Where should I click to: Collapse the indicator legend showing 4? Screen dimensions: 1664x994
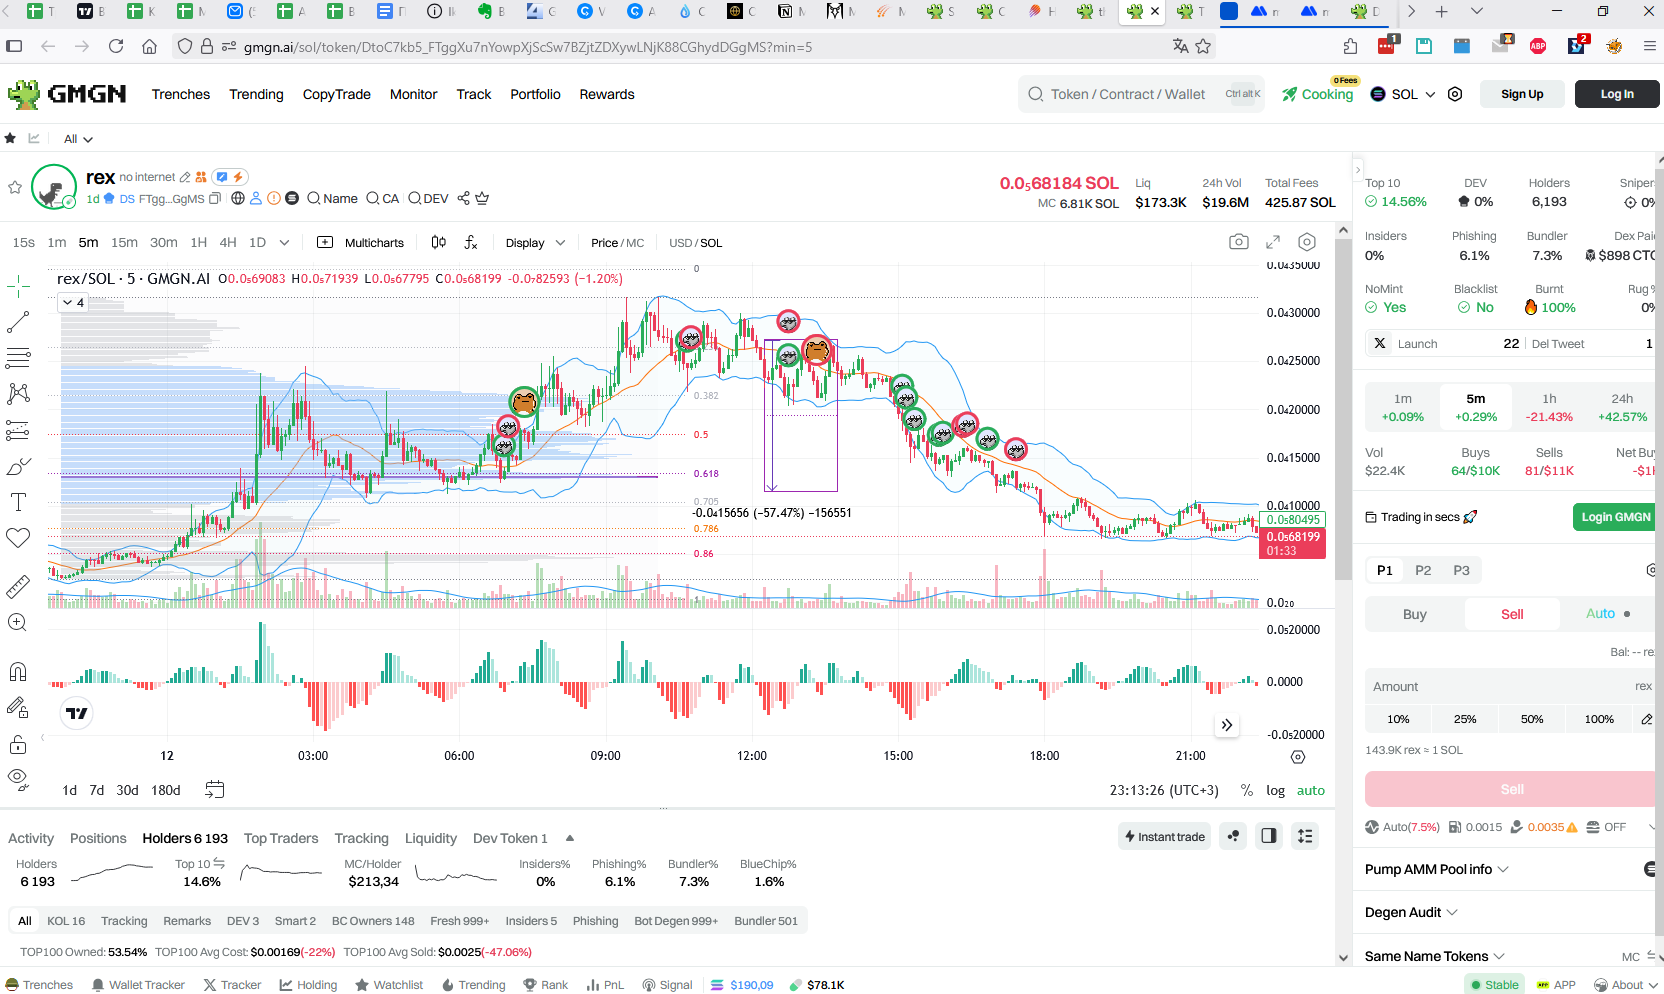pyautogui.click(x=73, y=302)
